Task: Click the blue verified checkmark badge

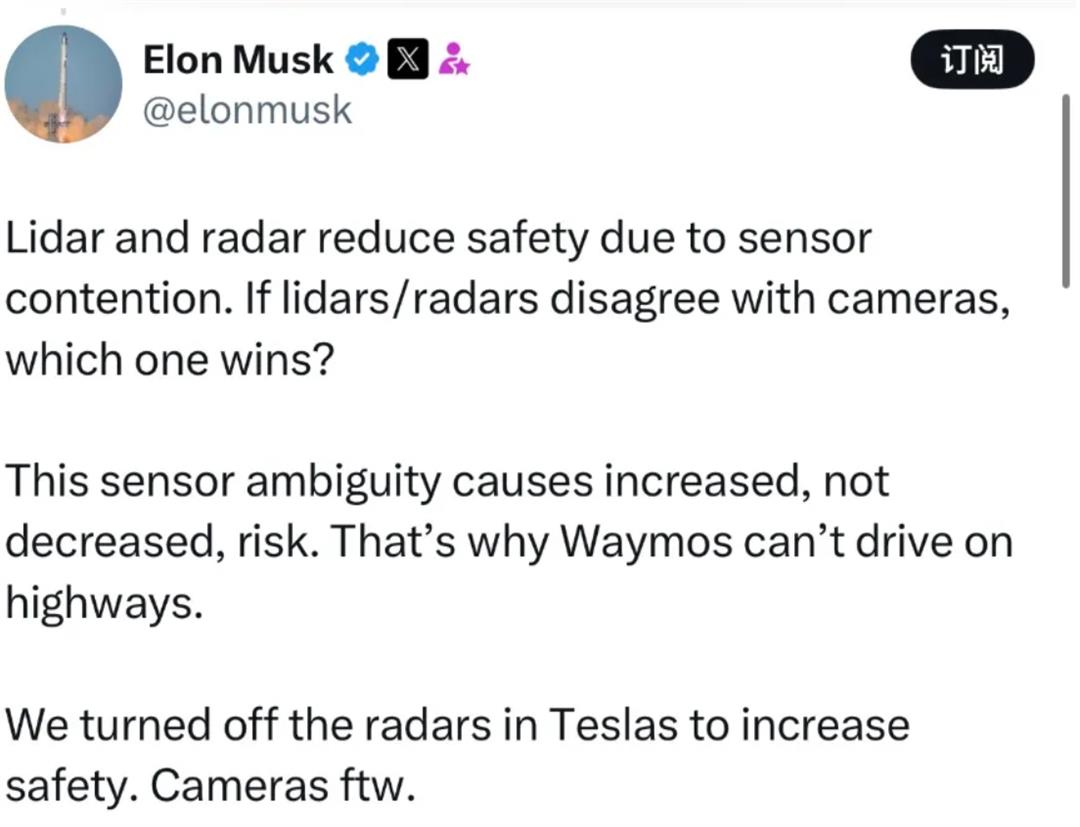Action: 361,61
